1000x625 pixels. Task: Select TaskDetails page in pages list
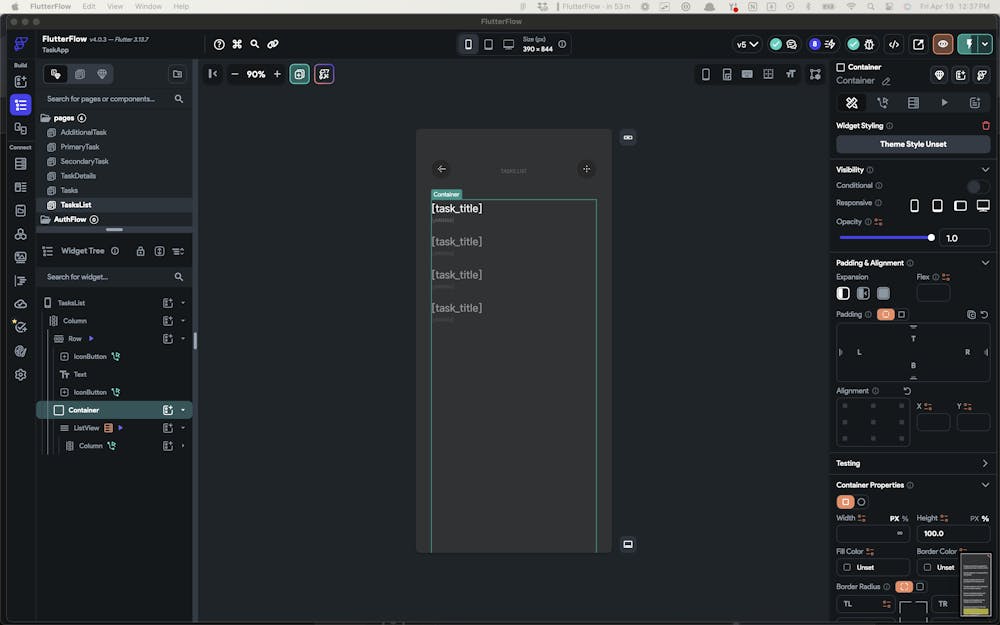(x=78, y=176)
